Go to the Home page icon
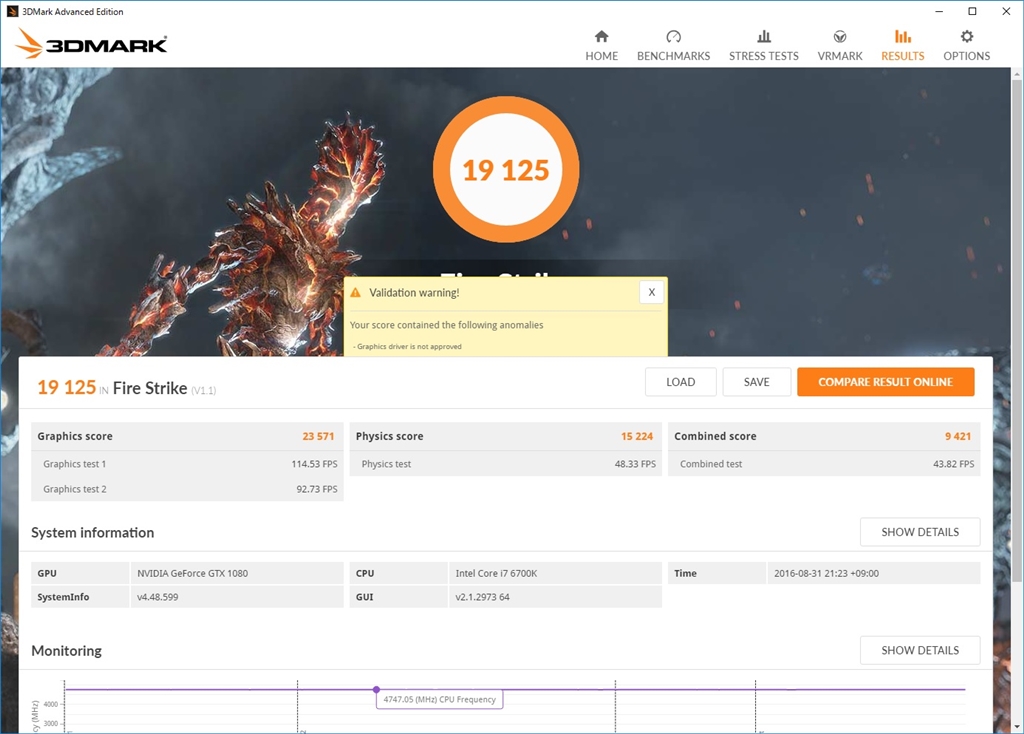This screenshot has width=1024, height=734. click(x=601, y=36)
